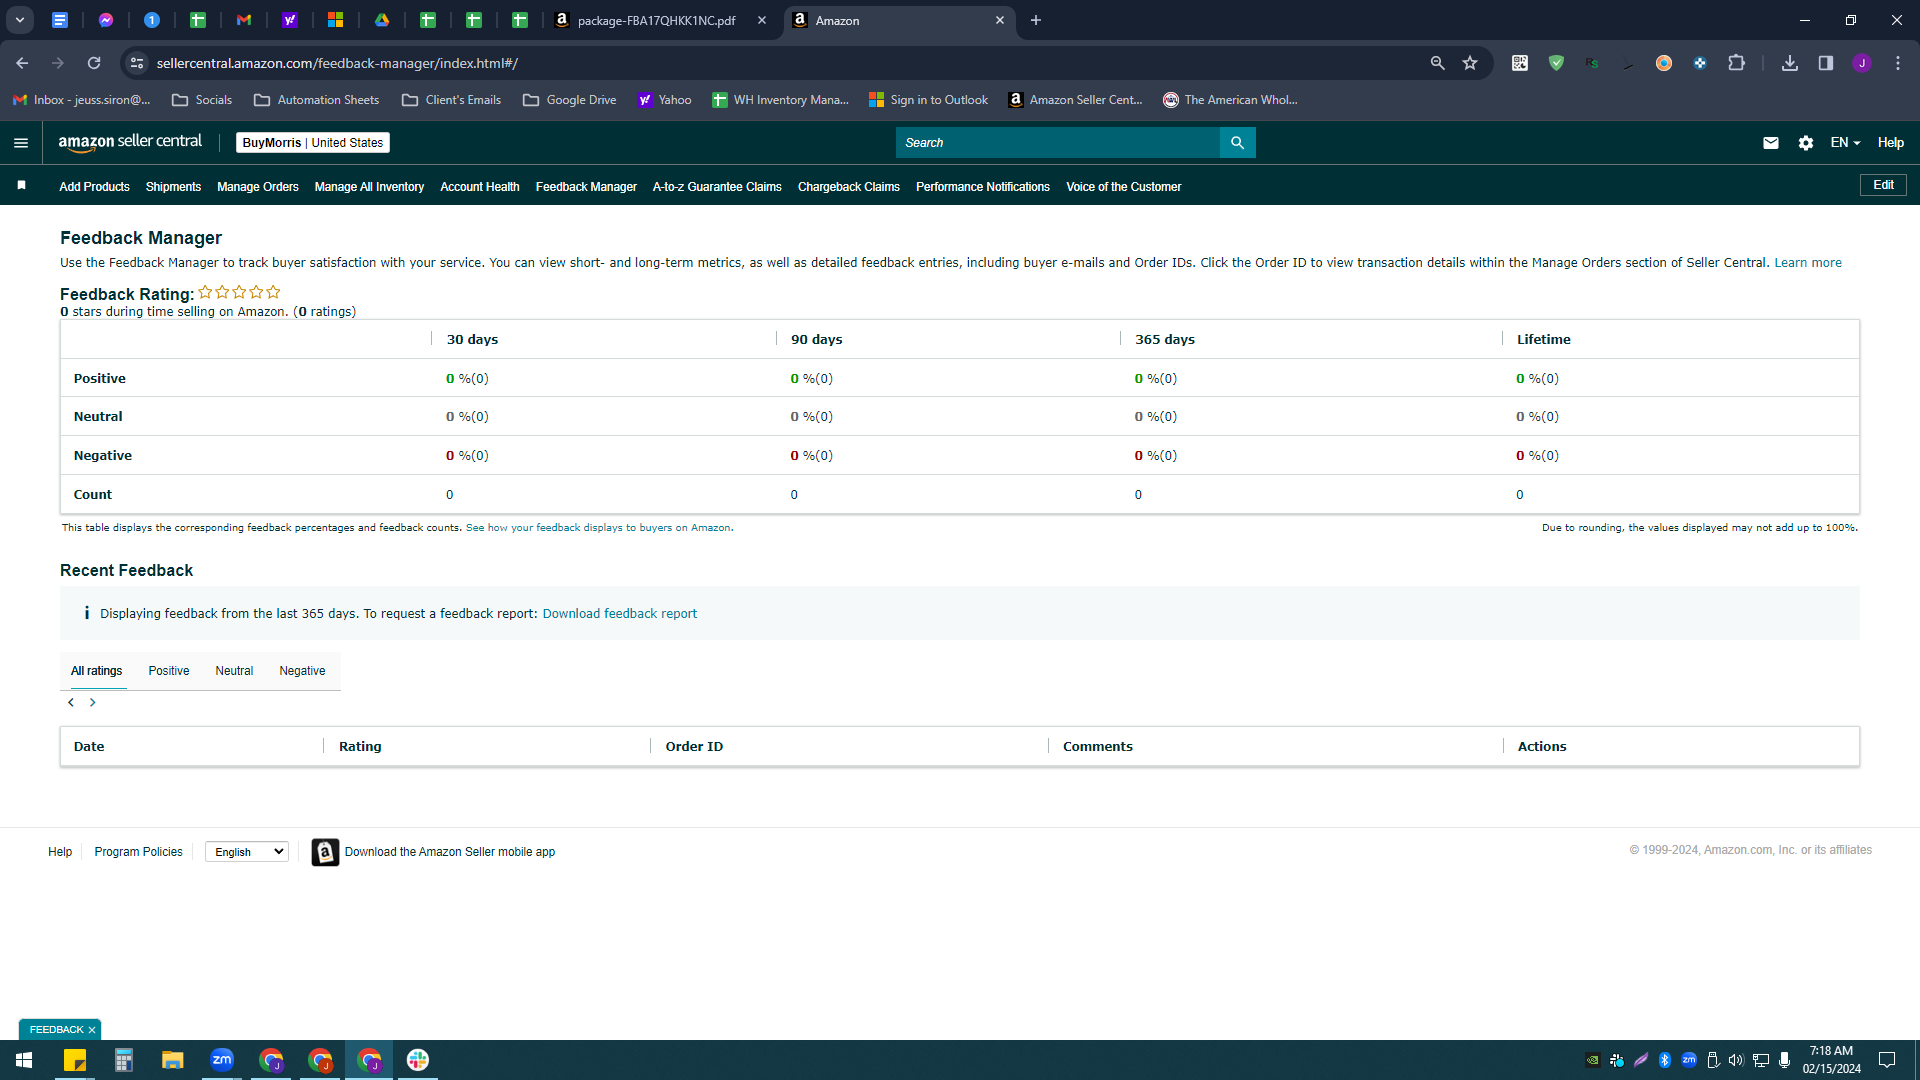Click Help link in footer
This screenshot has width=1920, height=1080.
[60, 852]
